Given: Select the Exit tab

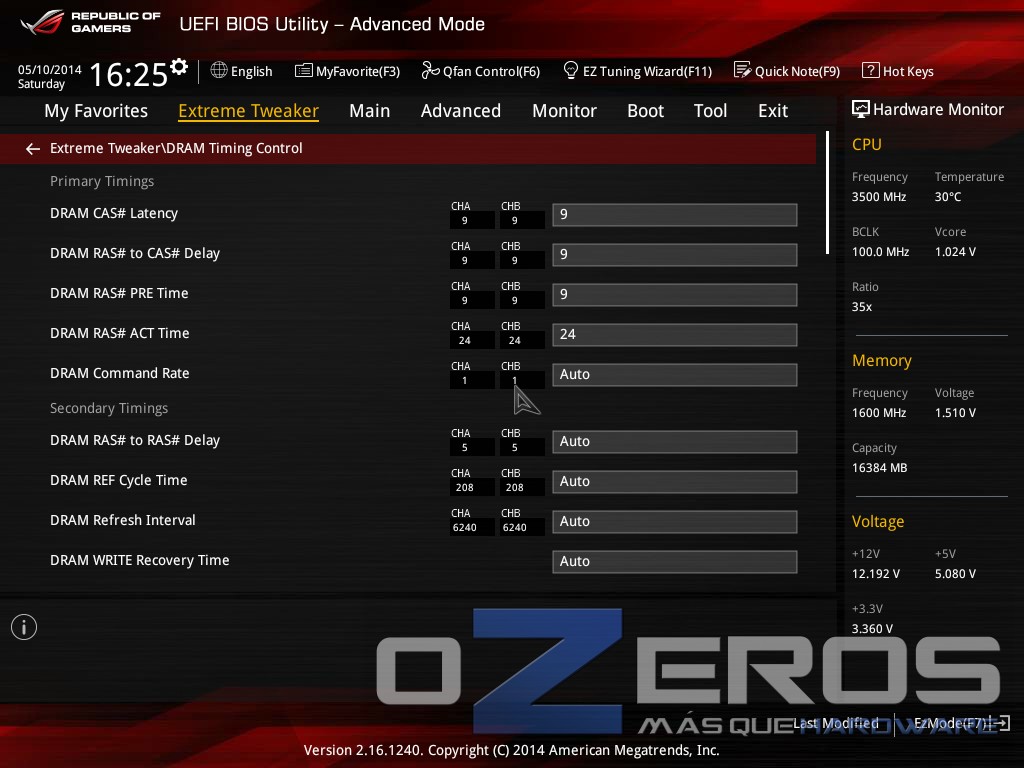Looking at the screenshot, I should 773,111.
